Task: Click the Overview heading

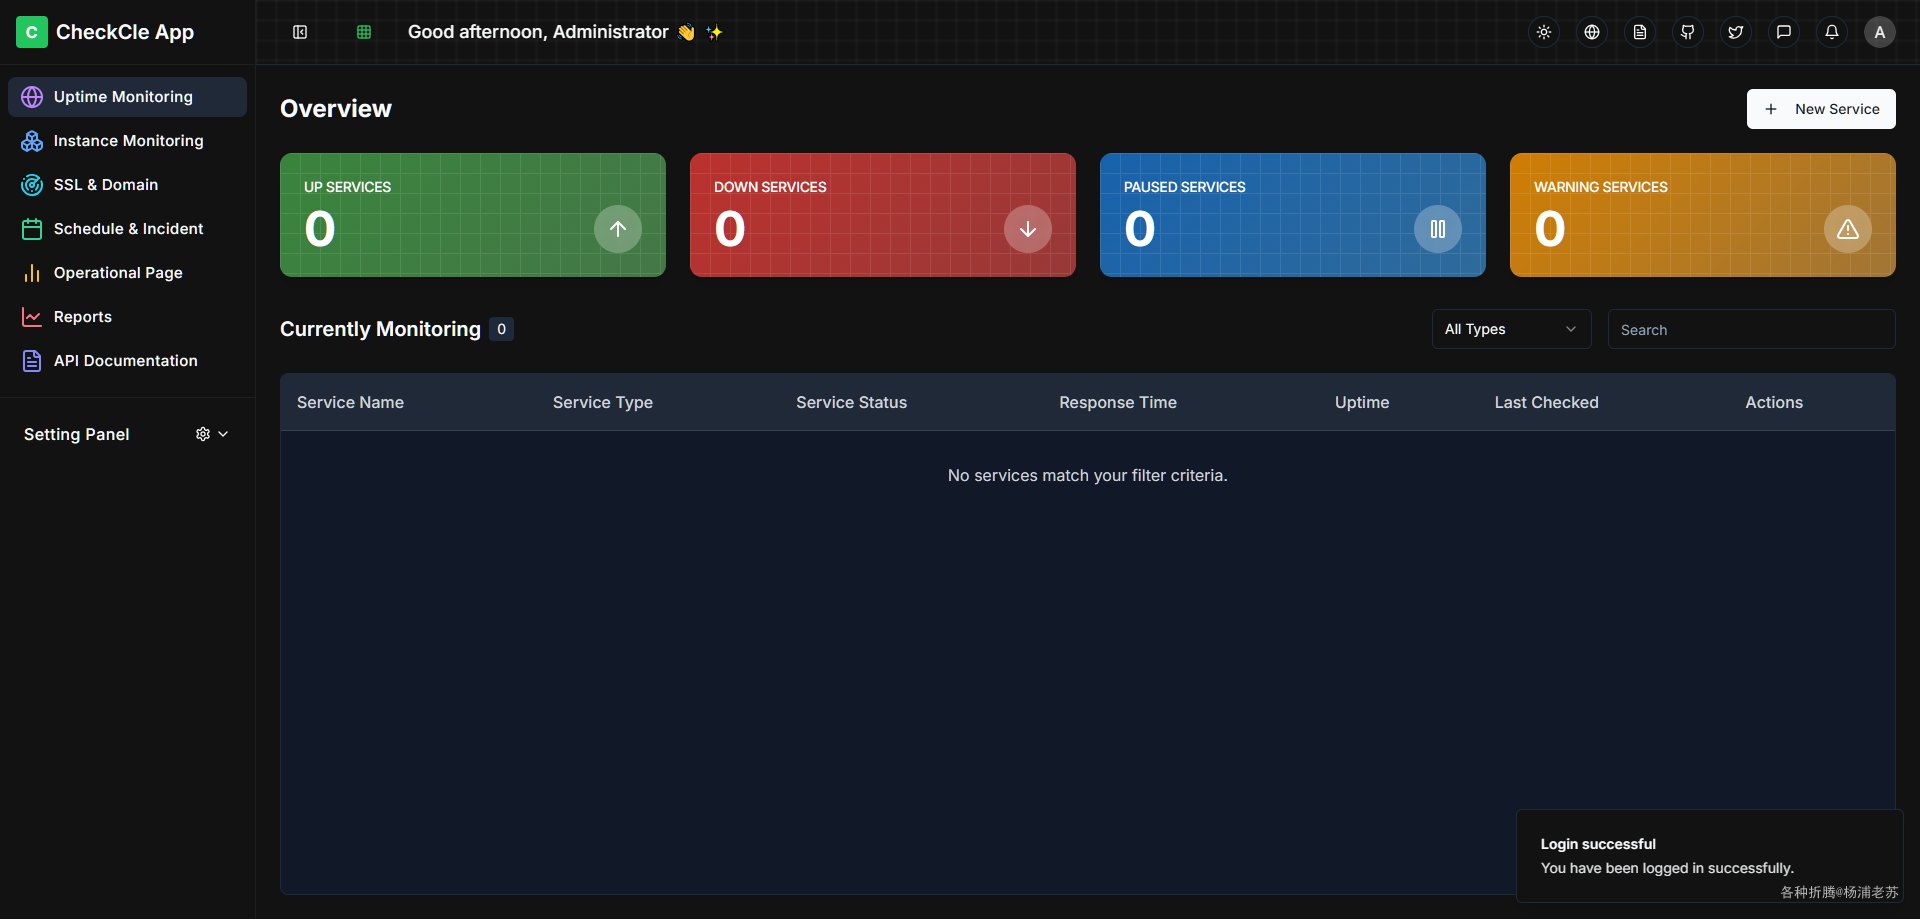Action: (x=336, y=109)
